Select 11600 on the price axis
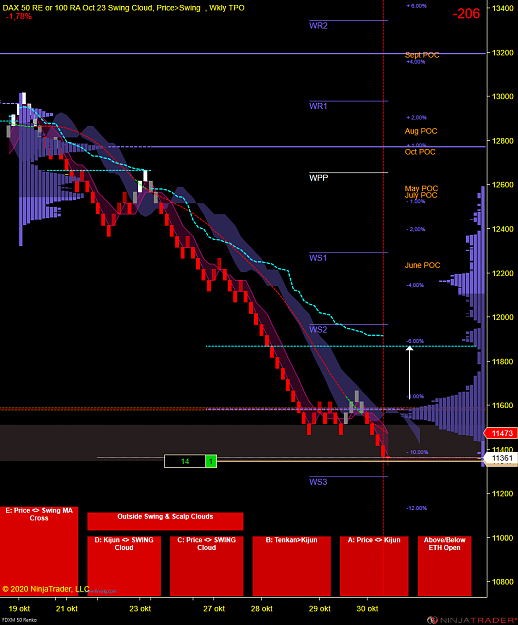518x625 pixels. click(x=502, y=405)
